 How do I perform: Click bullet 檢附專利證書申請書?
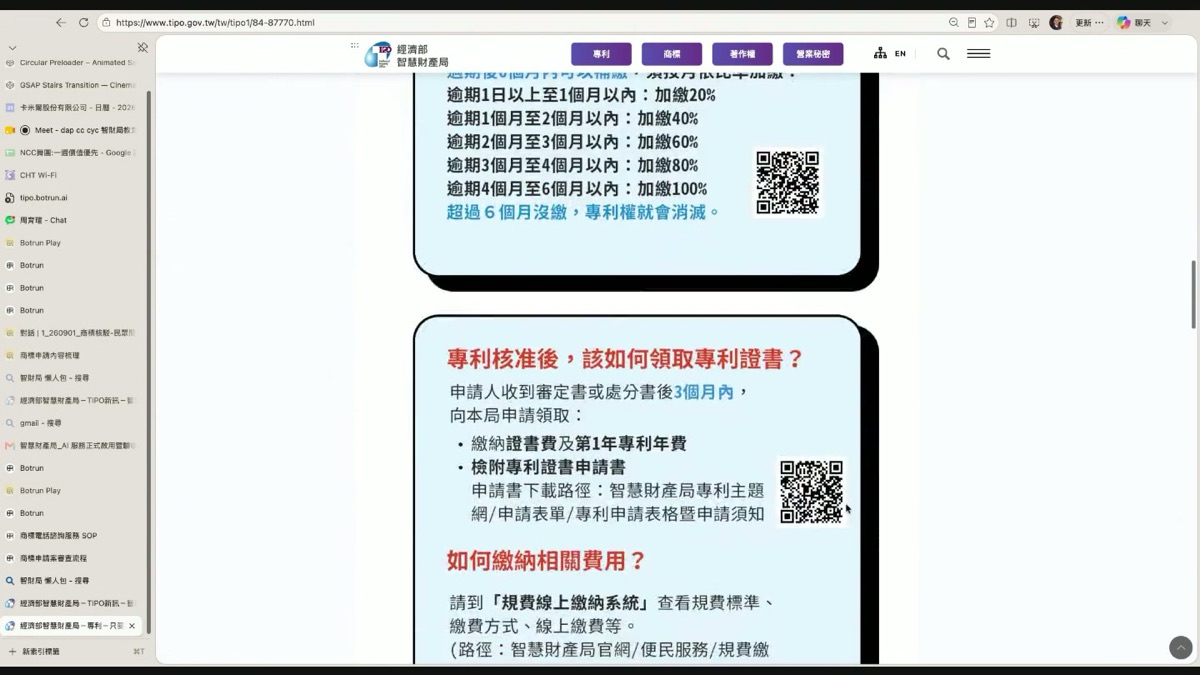[x=548, y=467]
